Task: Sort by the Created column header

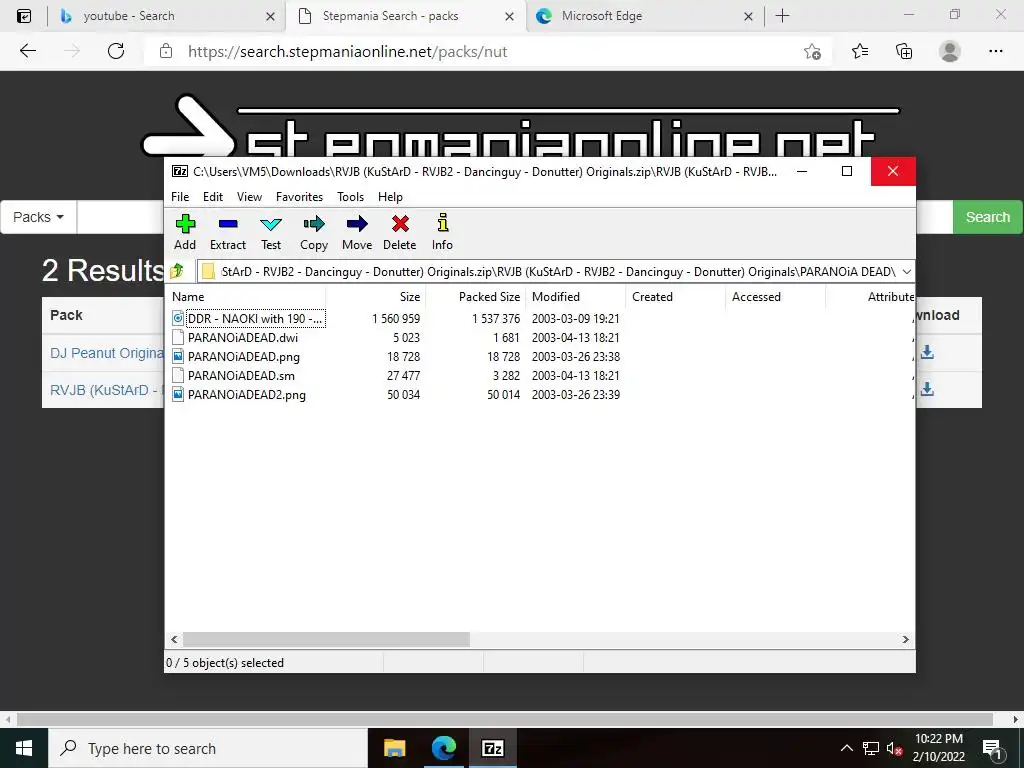Action: tap(676, 296)
